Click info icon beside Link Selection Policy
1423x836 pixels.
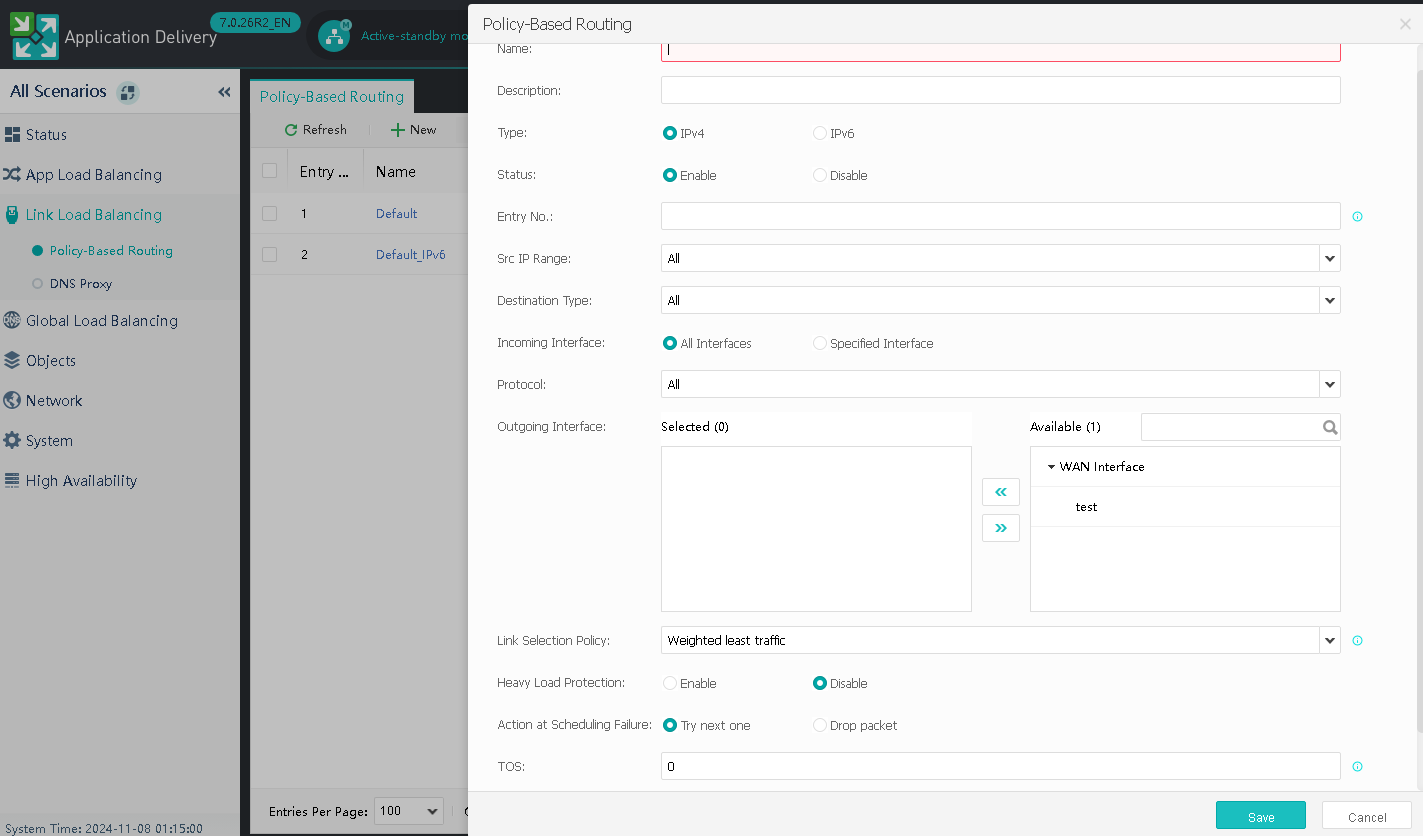1357,641
